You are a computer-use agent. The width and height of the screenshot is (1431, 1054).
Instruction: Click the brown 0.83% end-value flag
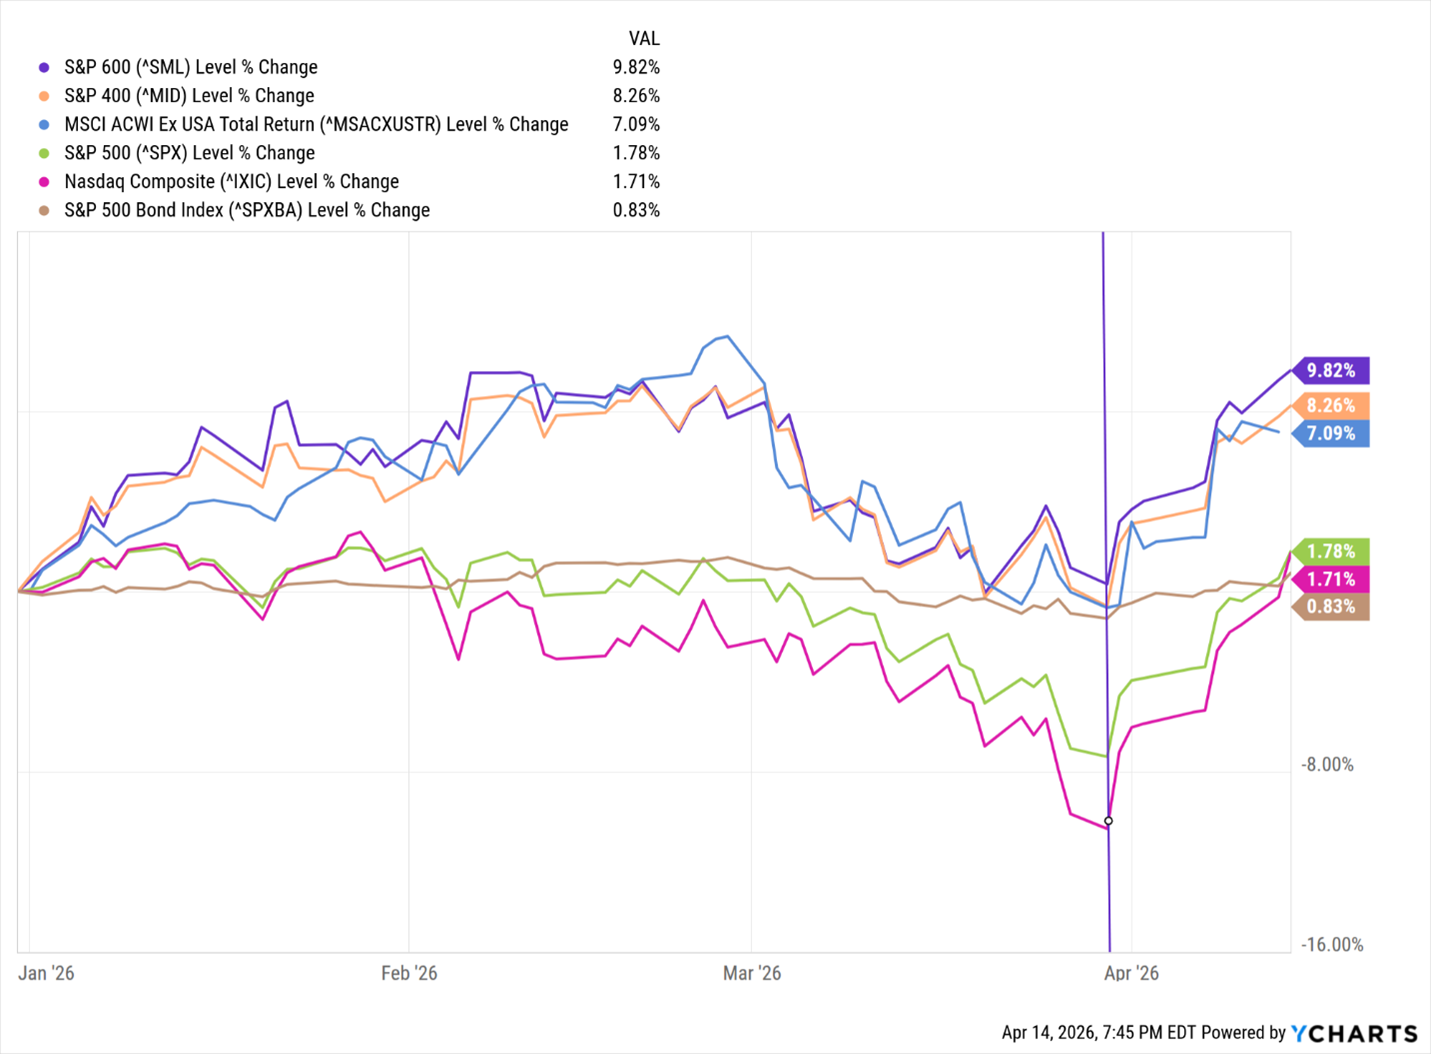click(1331, 606)
